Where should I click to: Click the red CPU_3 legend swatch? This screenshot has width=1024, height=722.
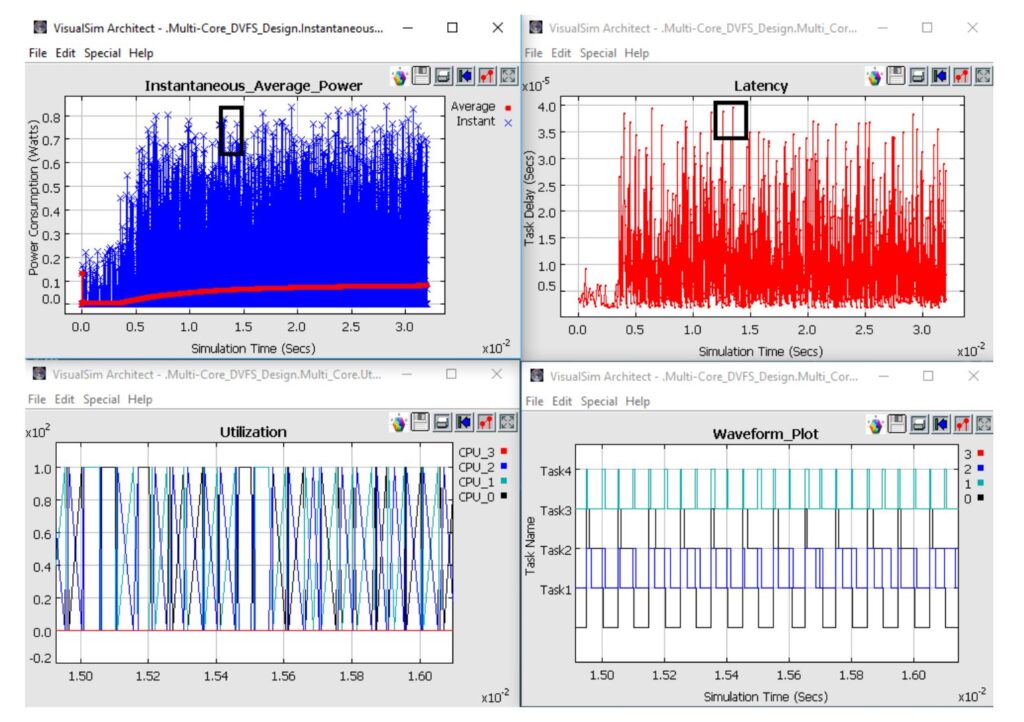[504, 451]
